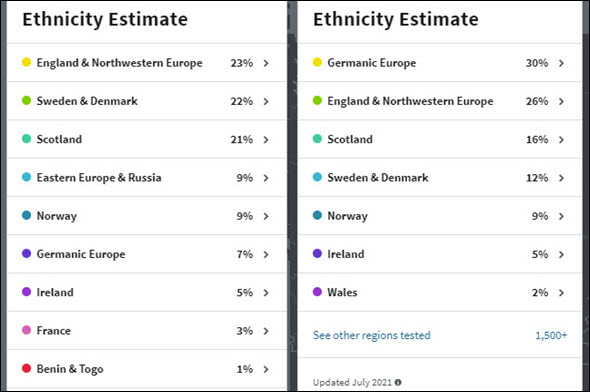Open Scotland 21% details arrow
590x392 pixels.
pos(266,140)
